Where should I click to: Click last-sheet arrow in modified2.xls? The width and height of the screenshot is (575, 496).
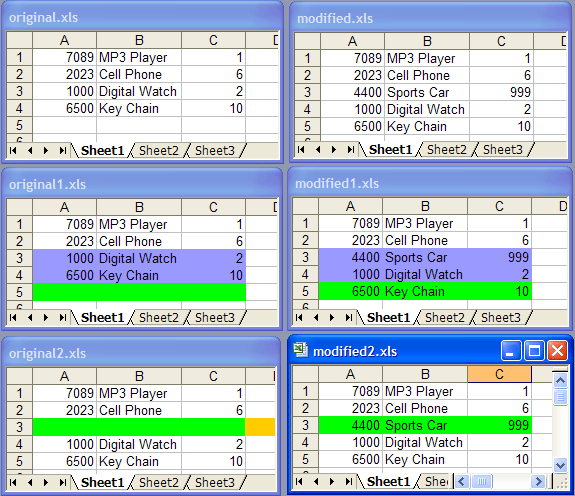(x=348, y=481)
